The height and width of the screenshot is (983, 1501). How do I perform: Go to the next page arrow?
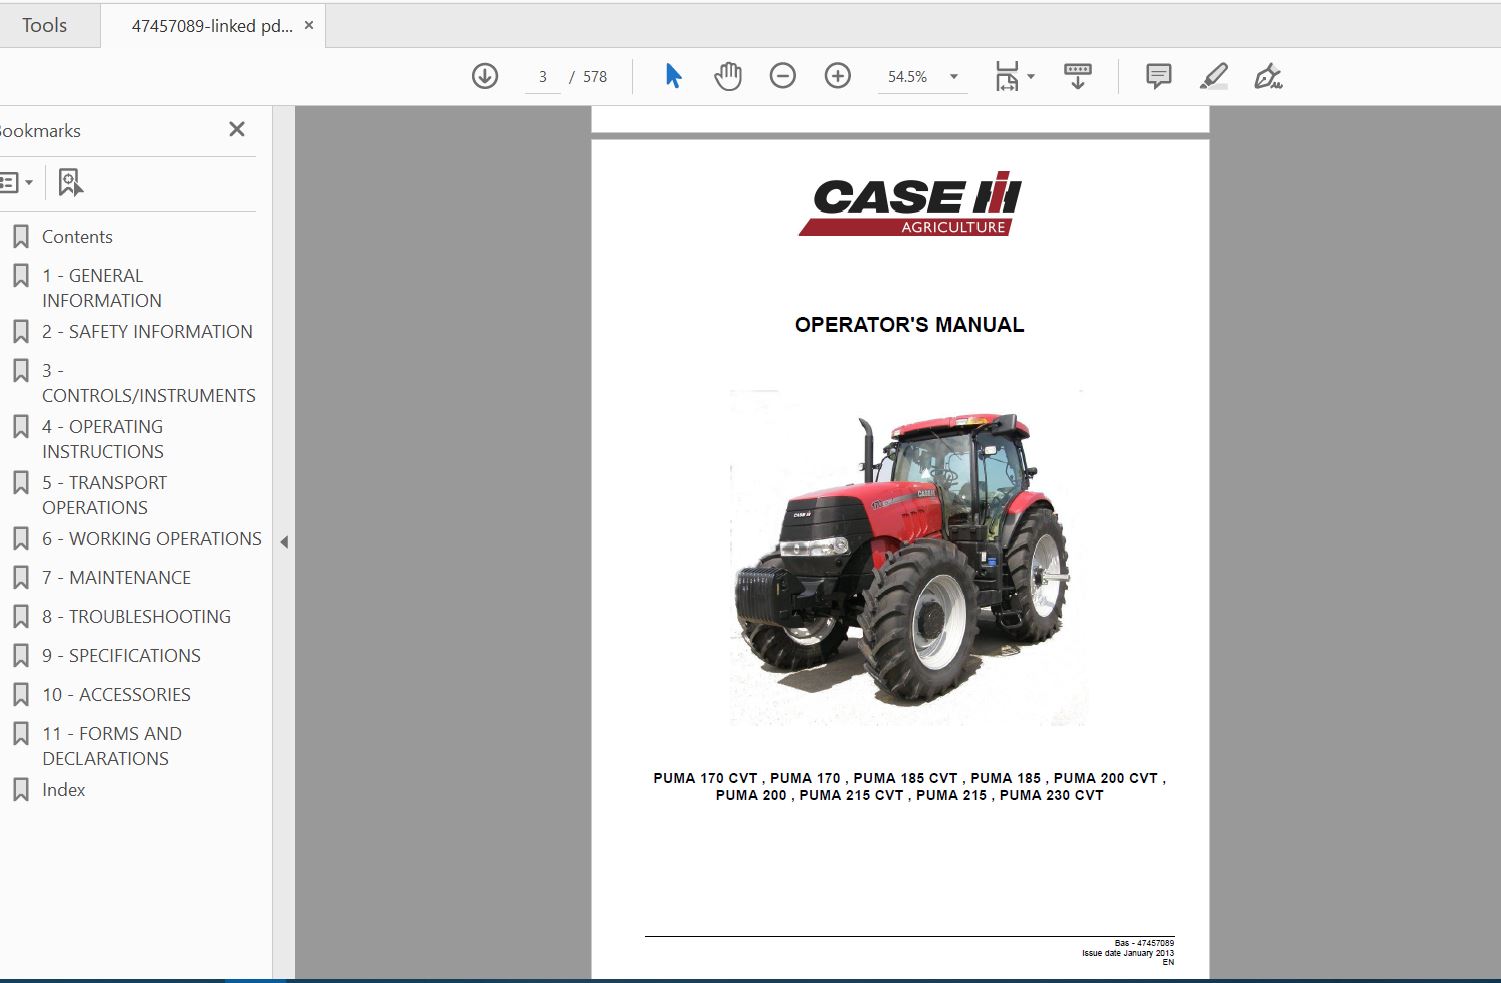coord(485,76)
